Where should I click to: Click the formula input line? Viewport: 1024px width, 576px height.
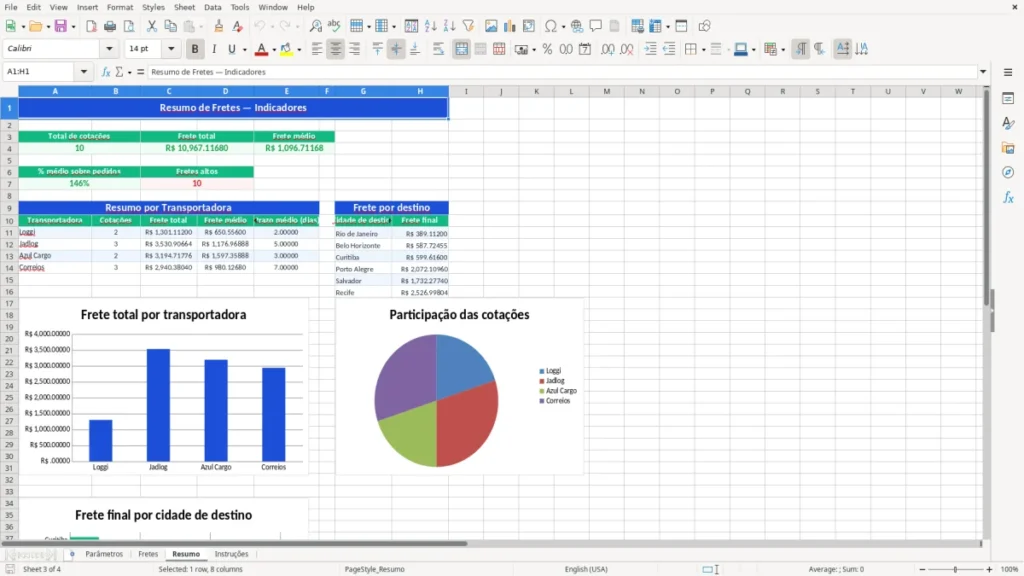click(562, 72)
